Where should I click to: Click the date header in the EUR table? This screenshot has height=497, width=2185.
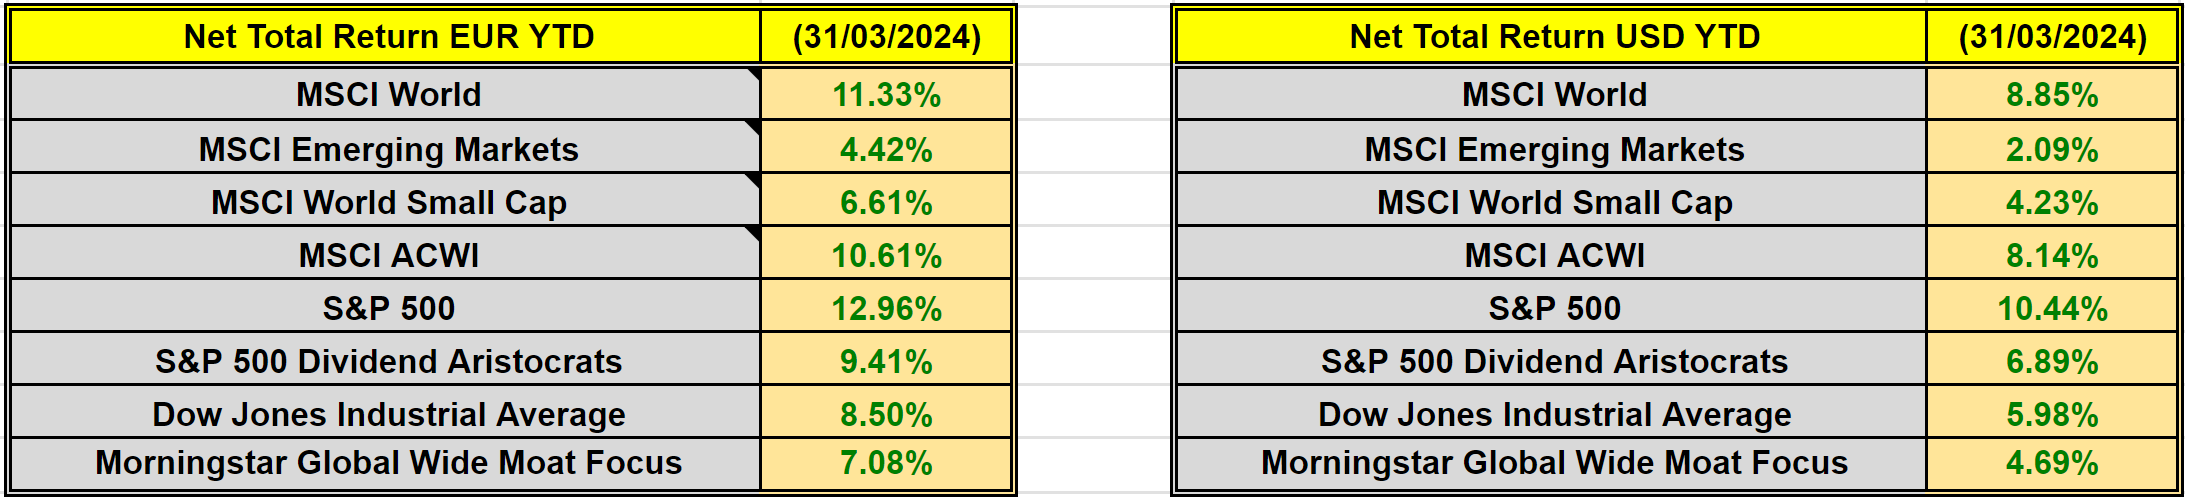(886, 37)
